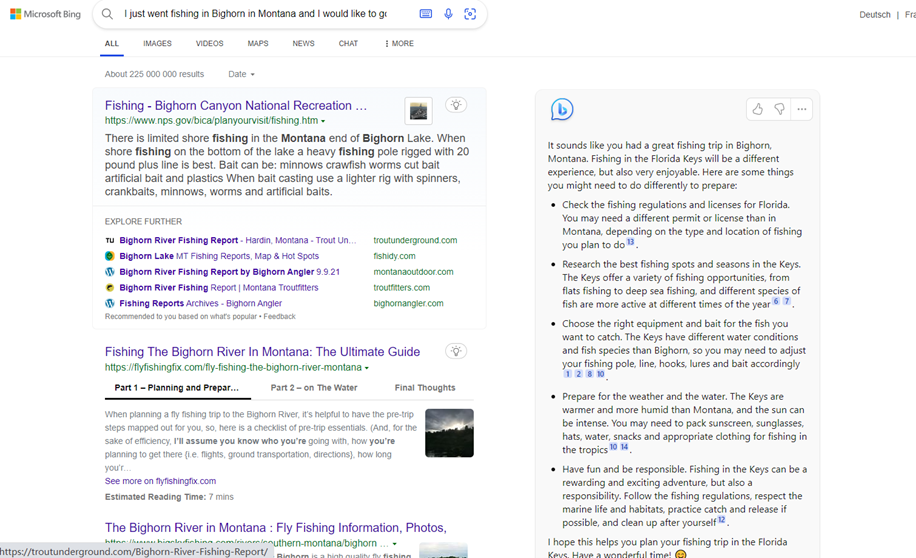916x558 pixels.
Task: Open Bighorn Lake MT Fishing Reports link
Action: click(219, 256)
